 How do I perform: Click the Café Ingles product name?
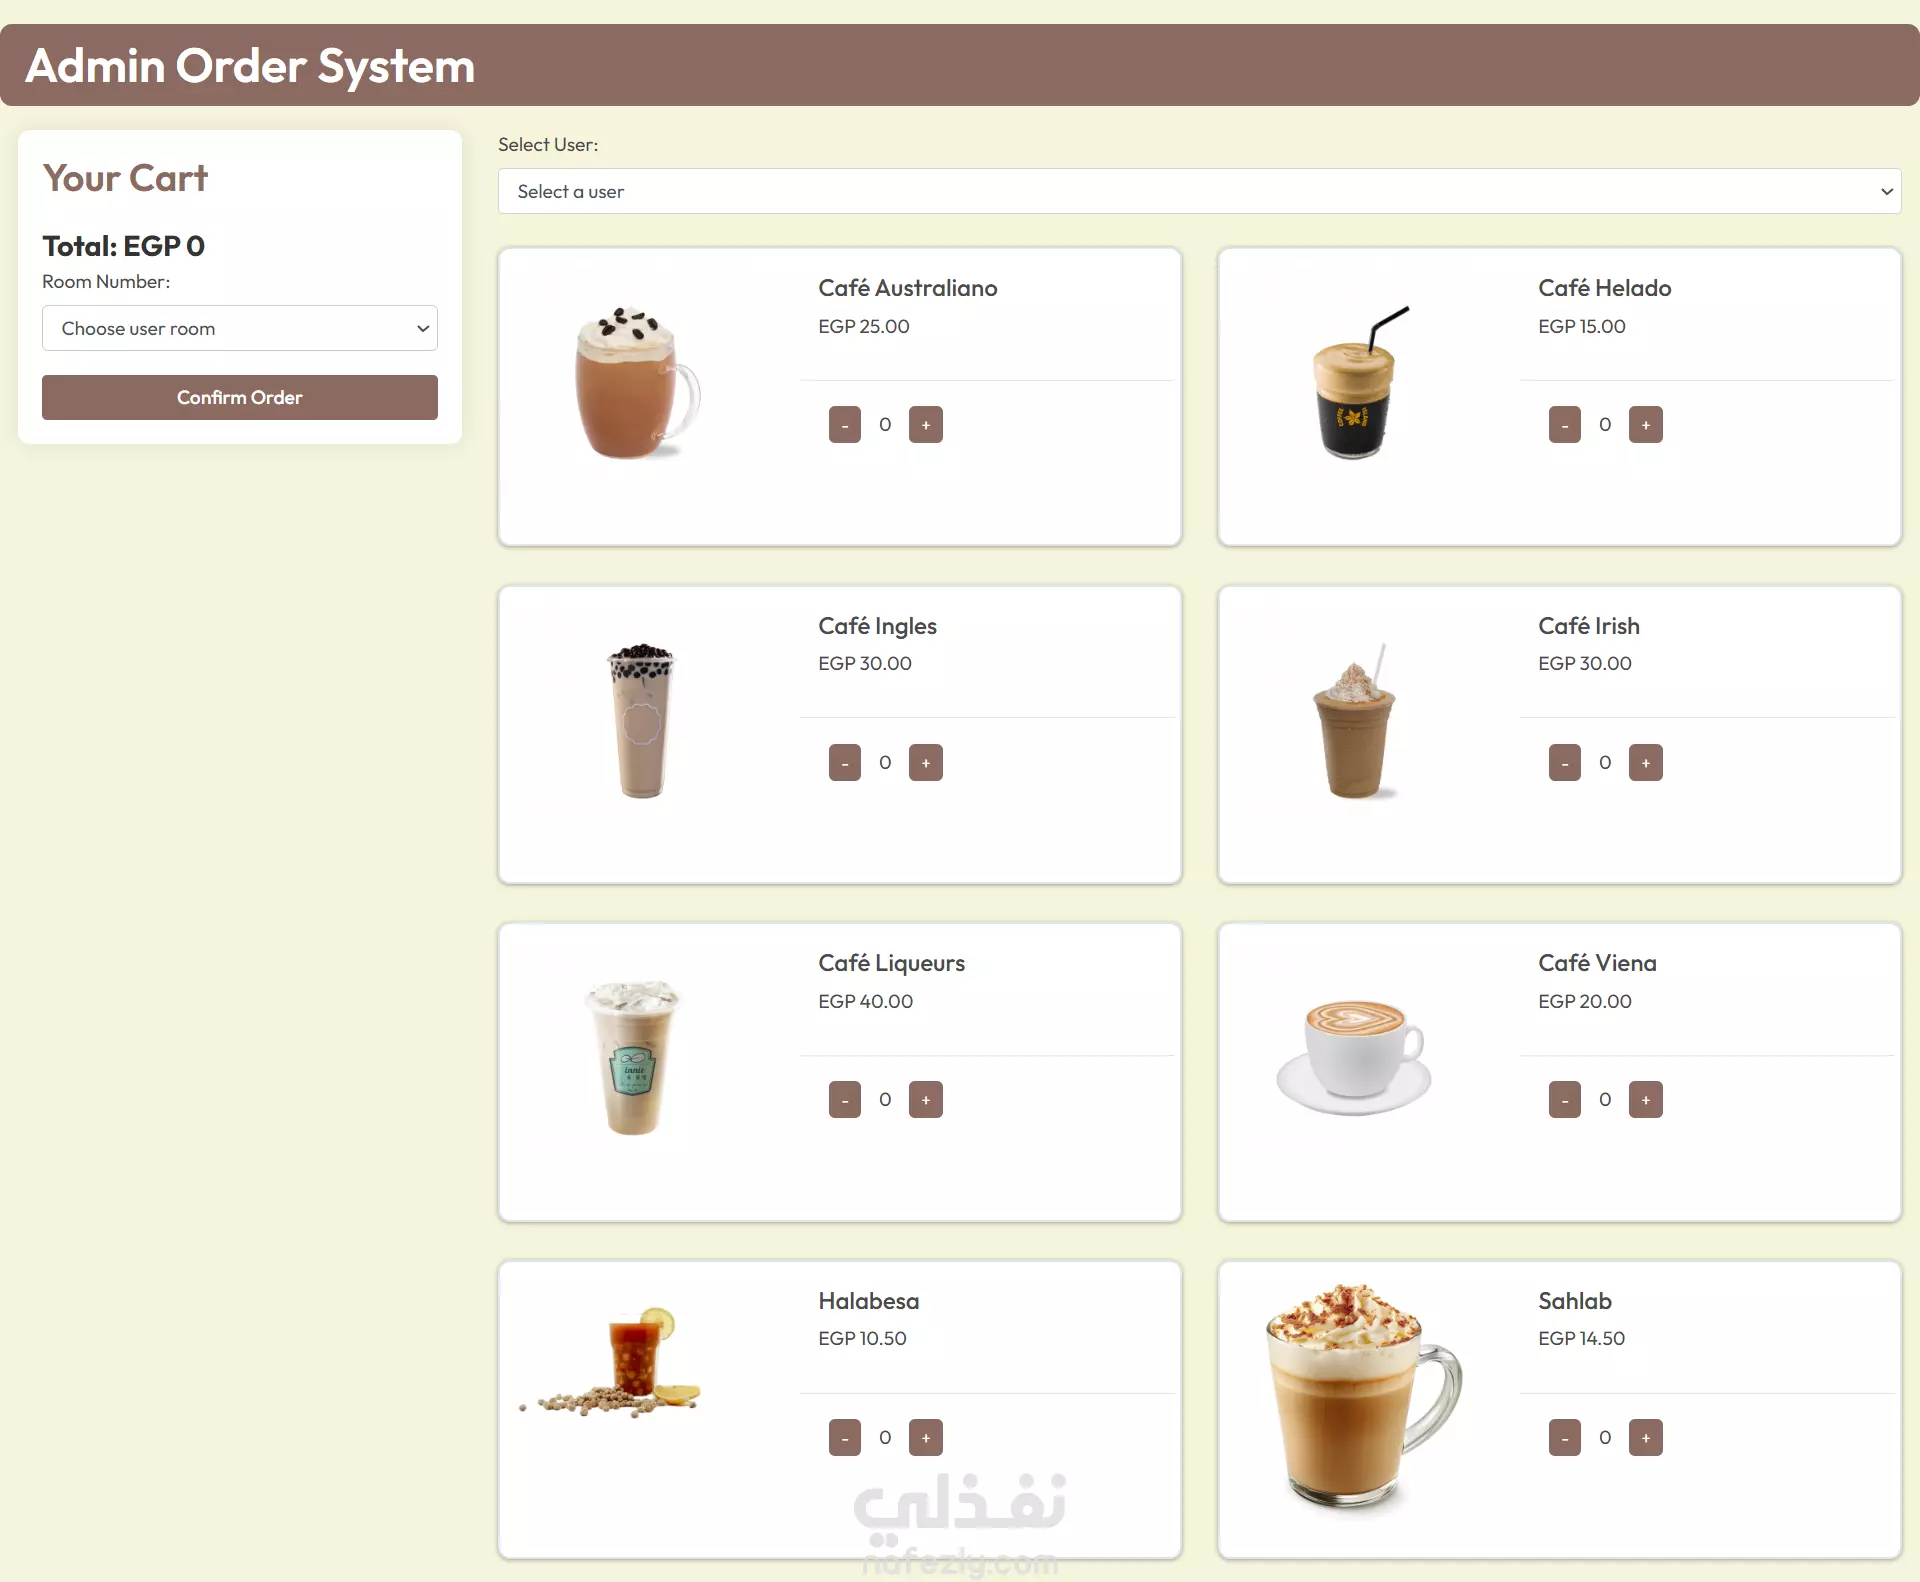877,626
